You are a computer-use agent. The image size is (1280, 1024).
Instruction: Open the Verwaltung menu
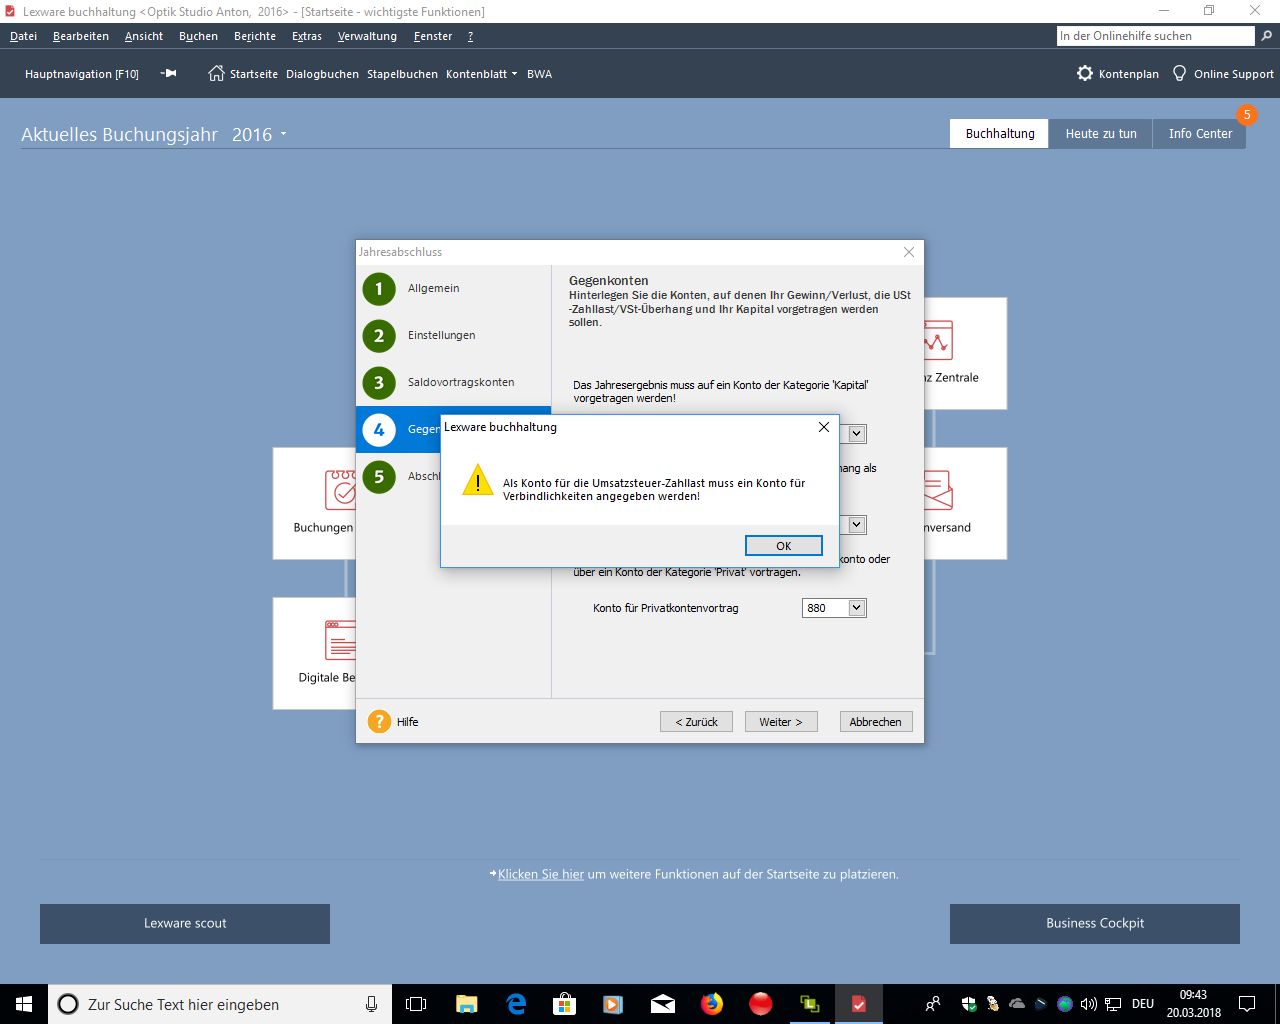click(367, 36)
